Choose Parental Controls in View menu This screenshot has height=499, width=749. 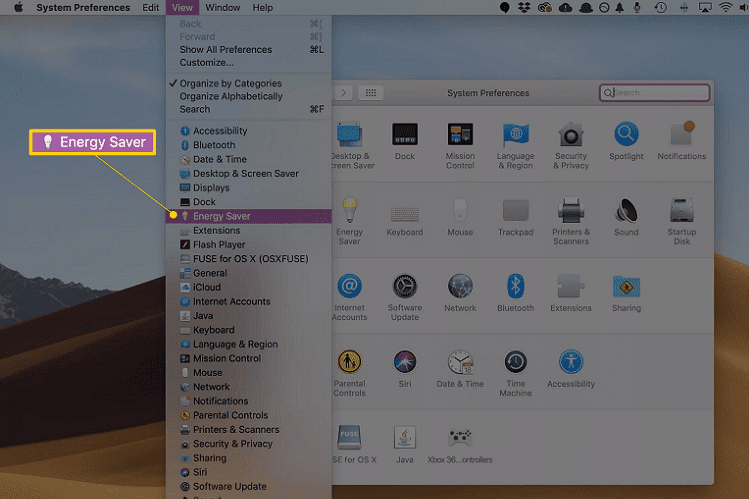pos(249,415)
